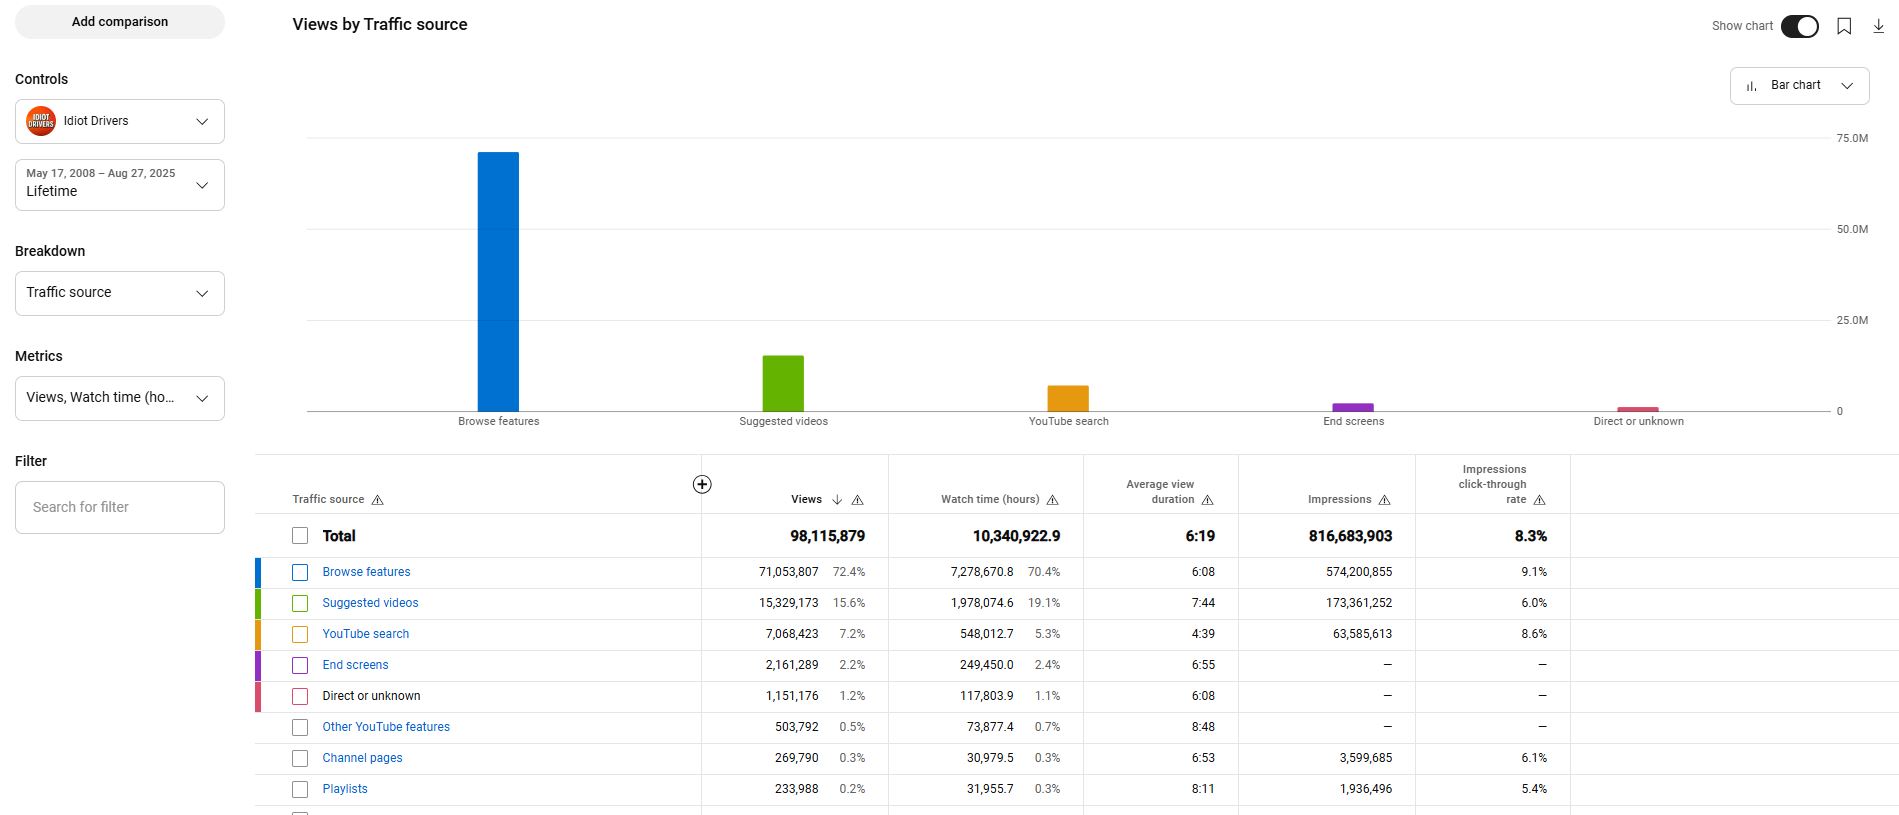Click warning icon beside Average view duration

click(1207, 500)
